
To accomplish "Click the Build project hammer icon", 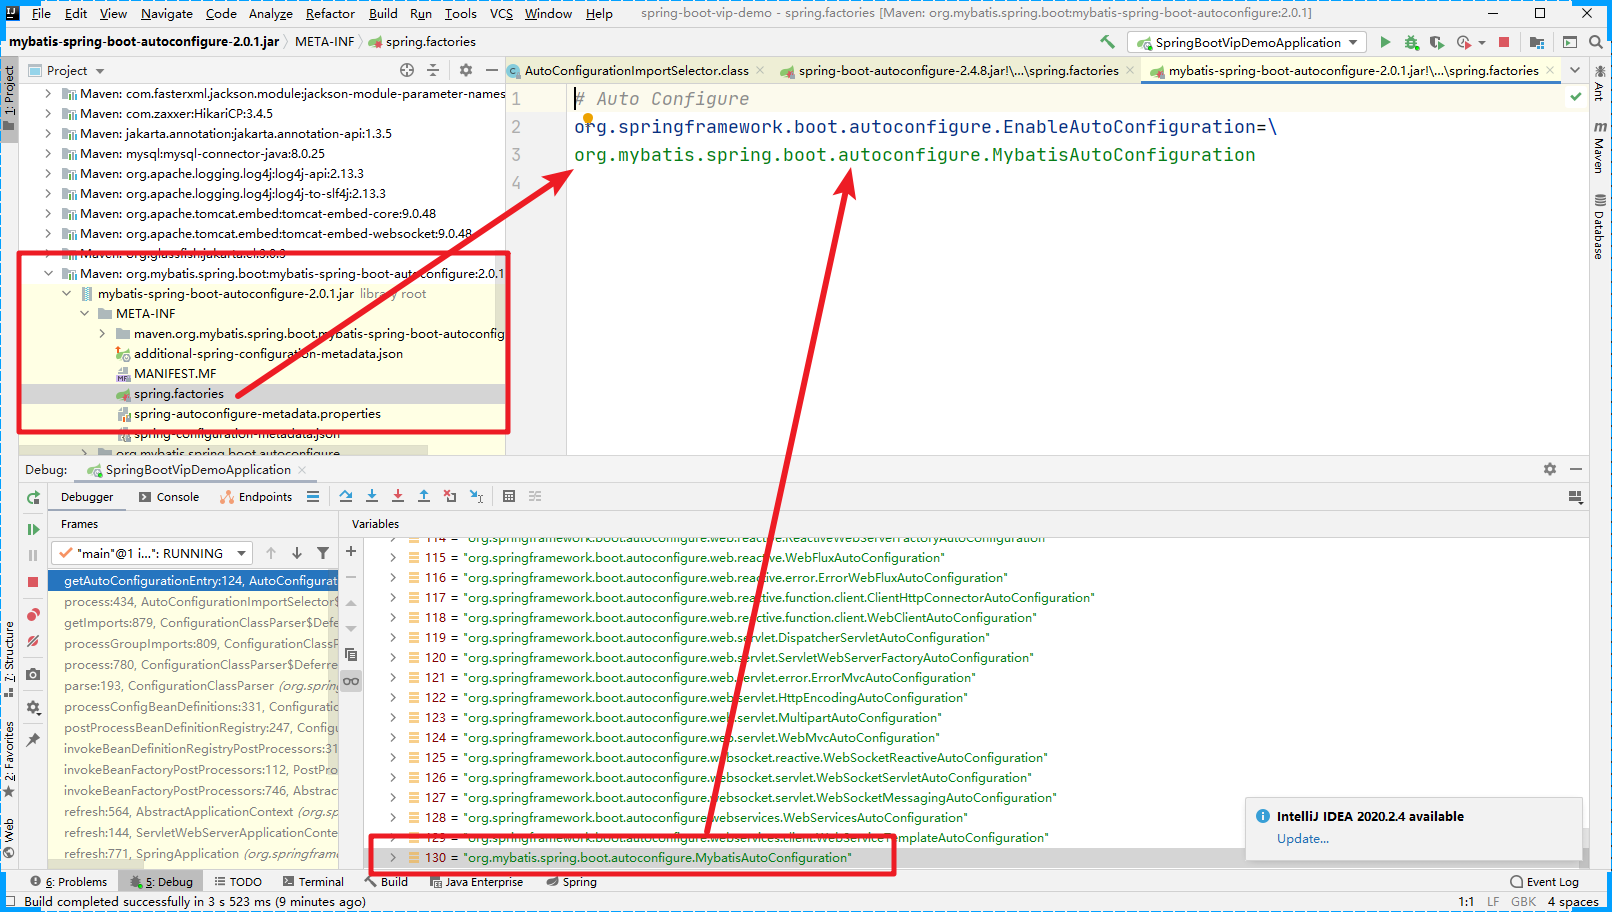I will pyautogui.click(x=1107, y=42).
